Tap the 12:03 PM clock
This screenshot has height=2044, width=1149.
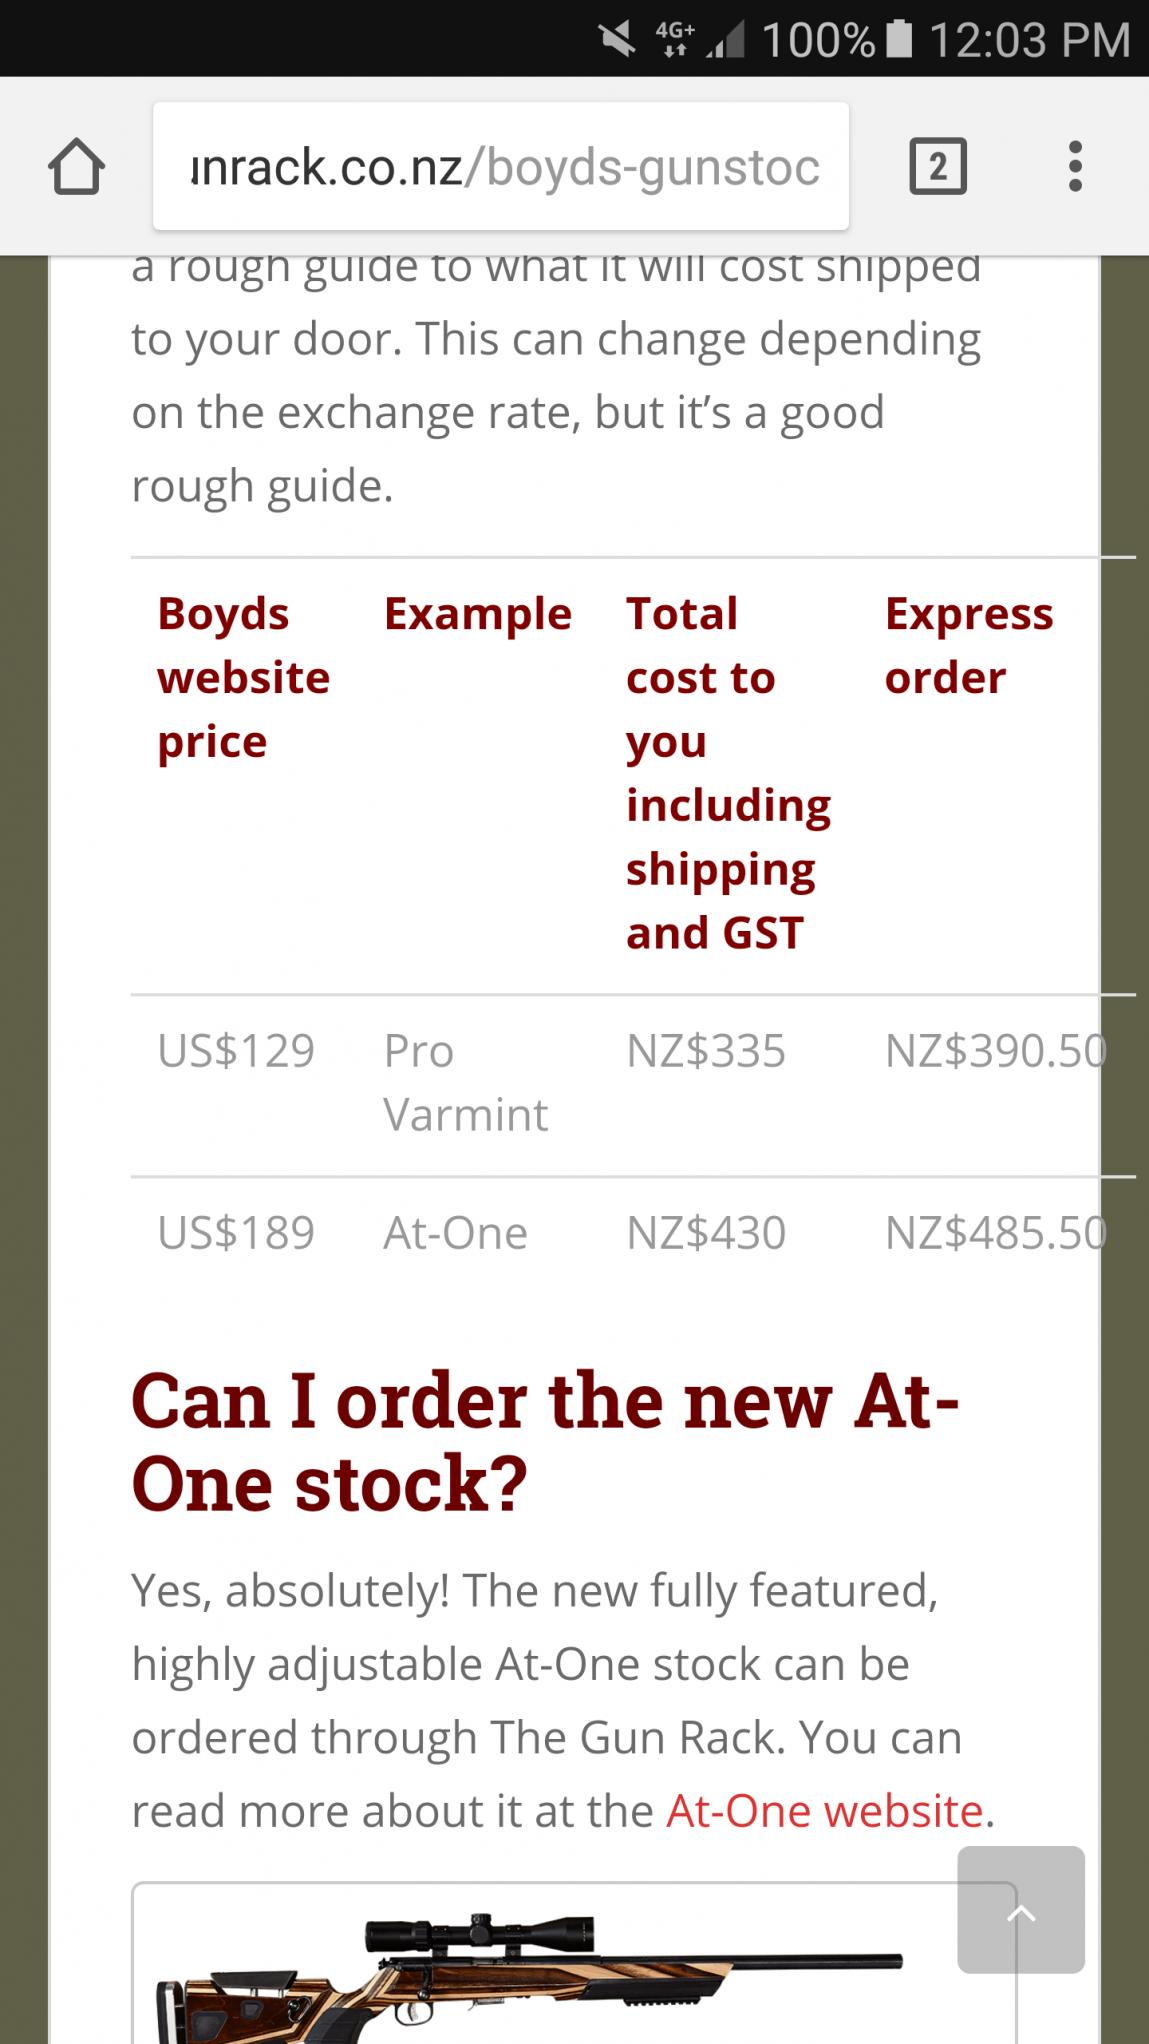click(1030, 40)
